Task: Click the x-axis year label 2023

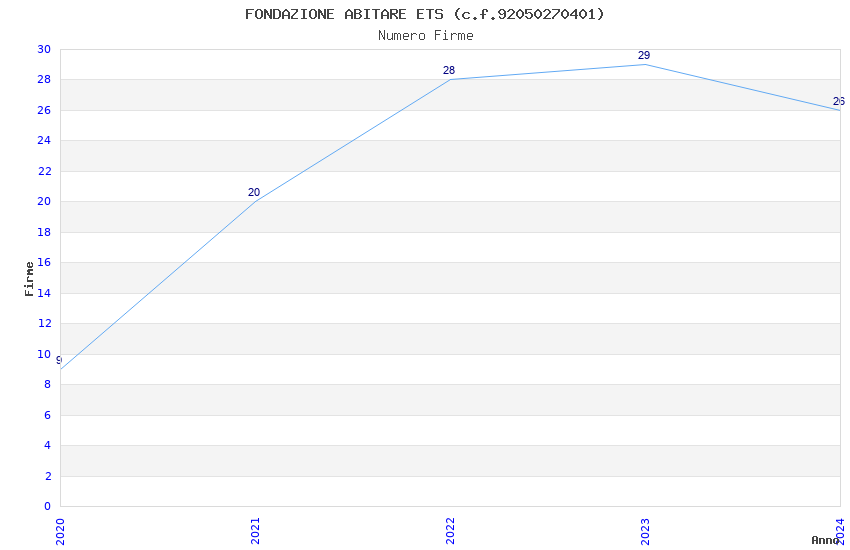Action: (x=645, y=532)
